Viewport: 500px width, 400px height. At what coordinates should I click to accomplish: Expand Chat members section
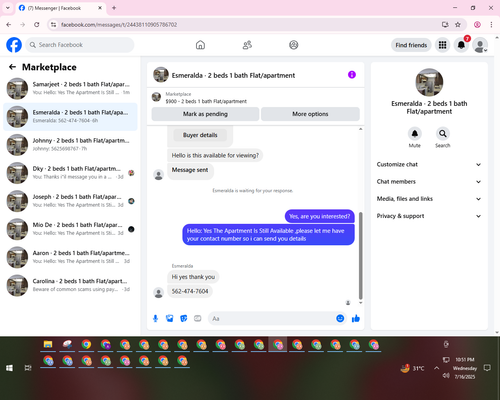point(429,182)
